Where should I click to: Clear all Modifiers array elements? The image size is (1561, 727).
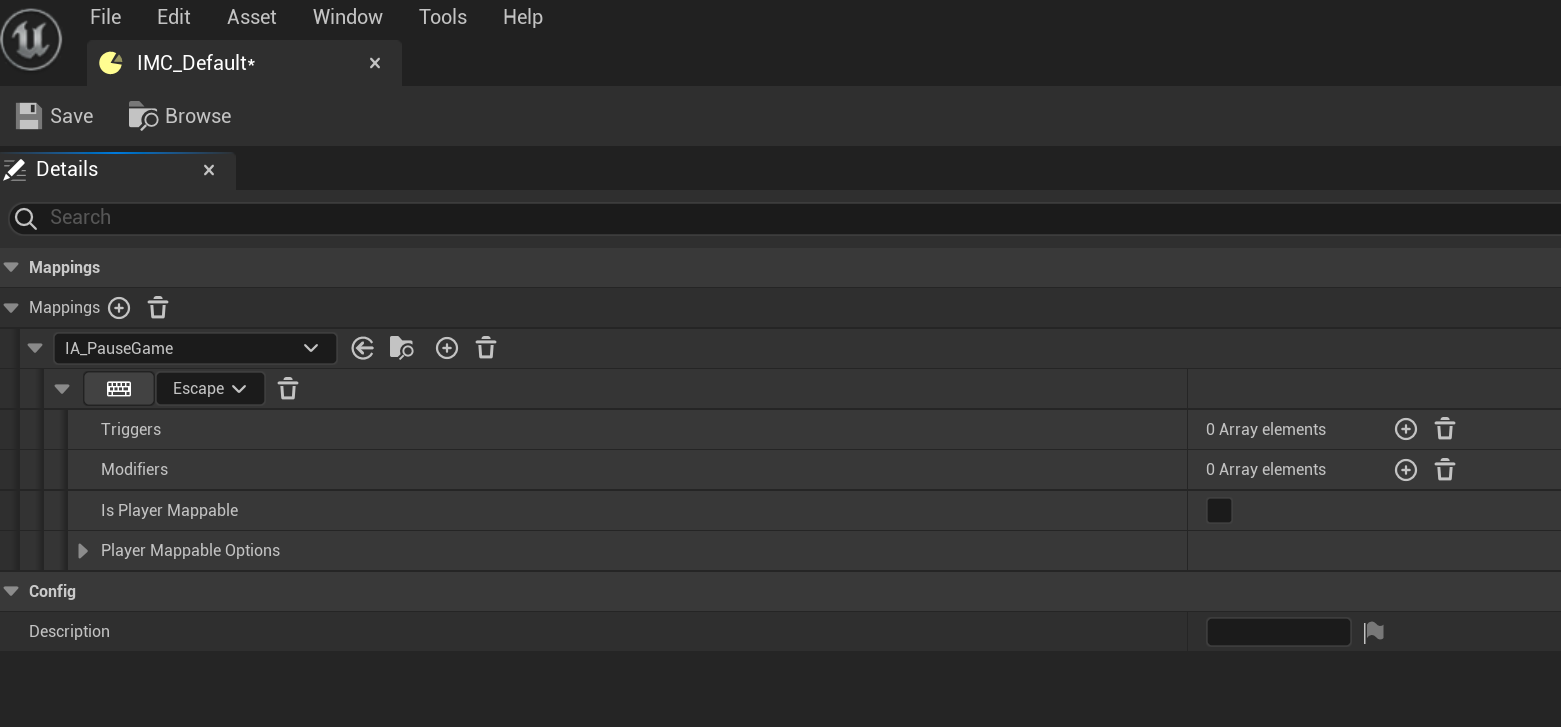[1445, 470]
